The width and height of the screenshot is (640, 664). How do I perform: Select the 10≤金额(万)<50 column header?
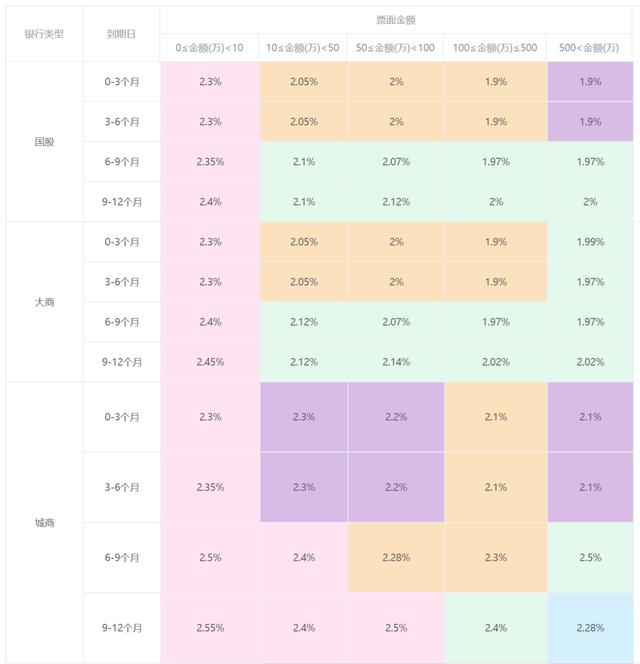(x=302, y=48)
